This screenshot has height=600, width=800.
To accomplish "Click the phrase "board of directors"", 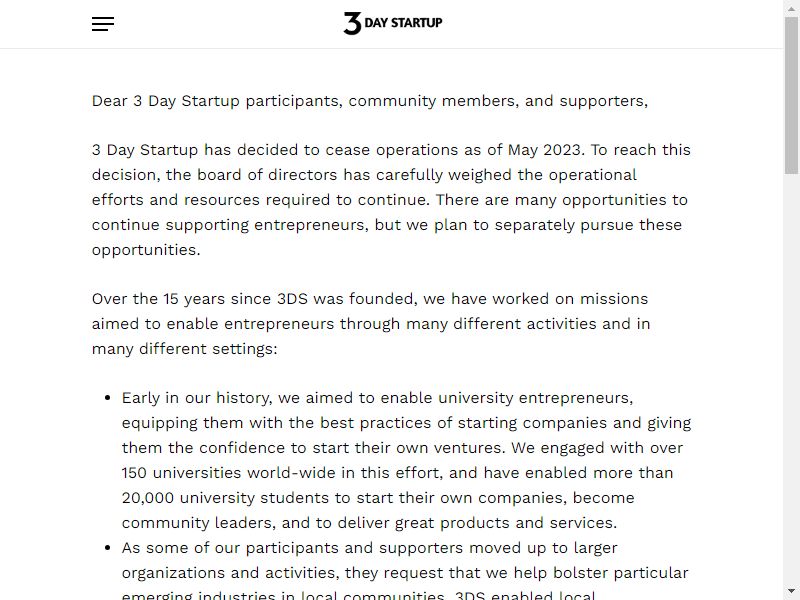I will 267,175.
